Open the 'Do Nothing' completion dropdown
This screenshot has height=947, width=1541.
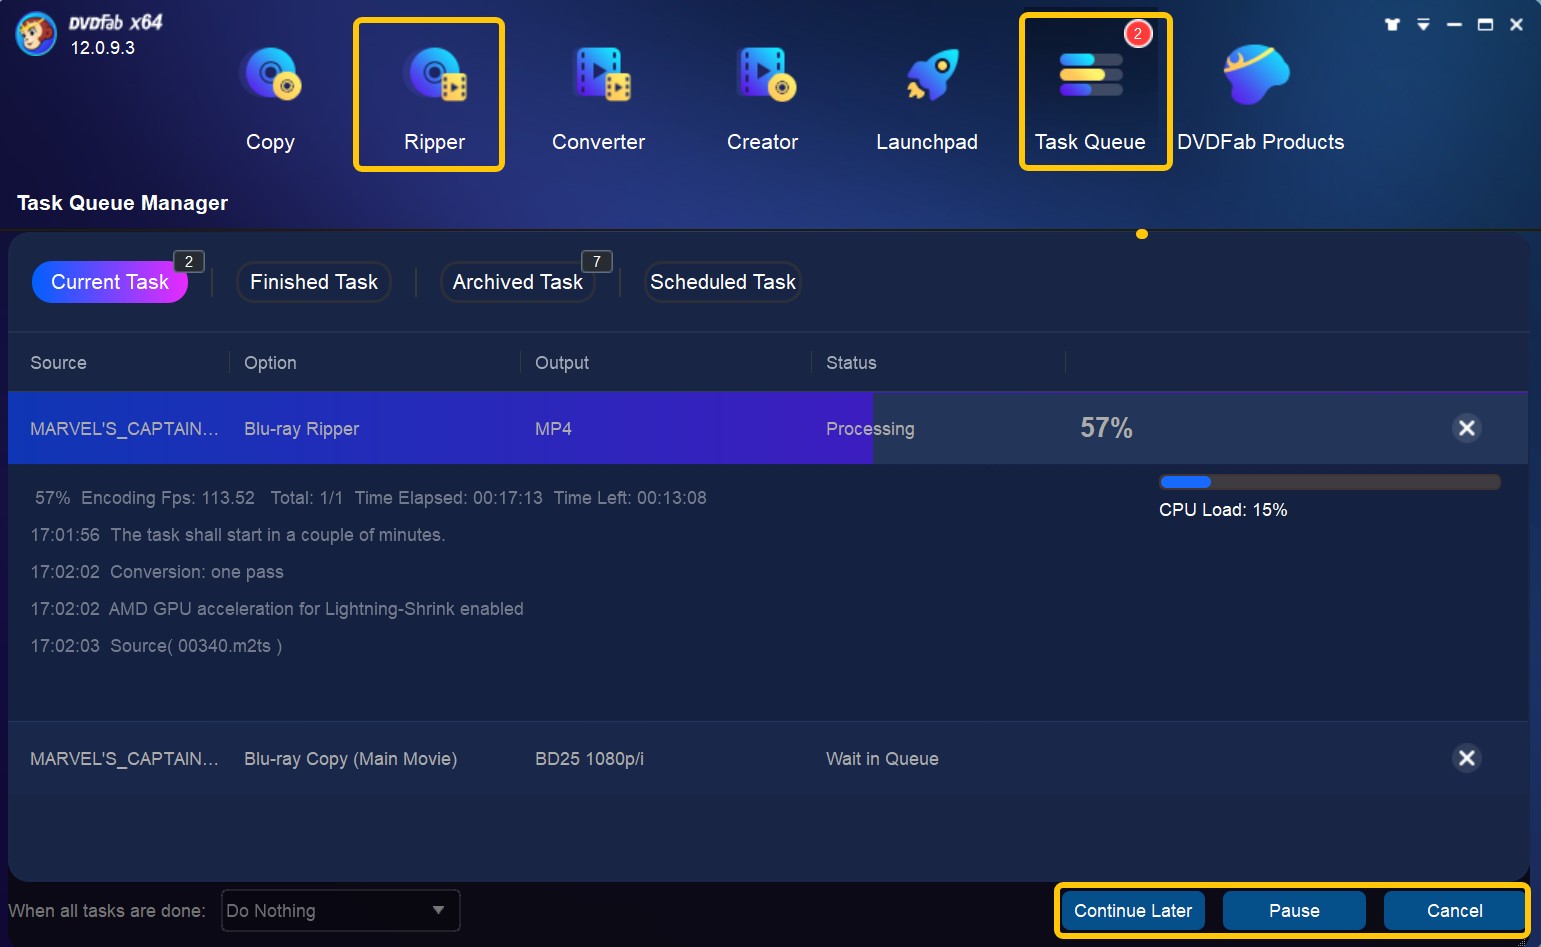(340, 911)
